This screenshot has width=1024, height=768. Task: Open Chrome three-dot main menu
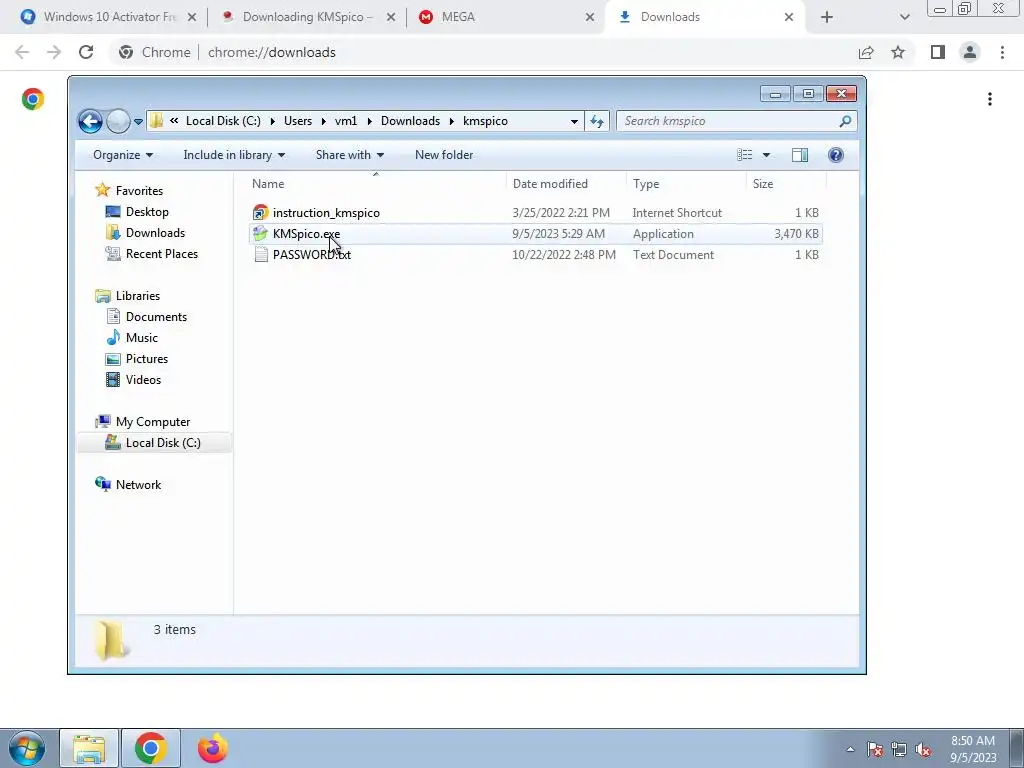click(x=1002, y=52)
